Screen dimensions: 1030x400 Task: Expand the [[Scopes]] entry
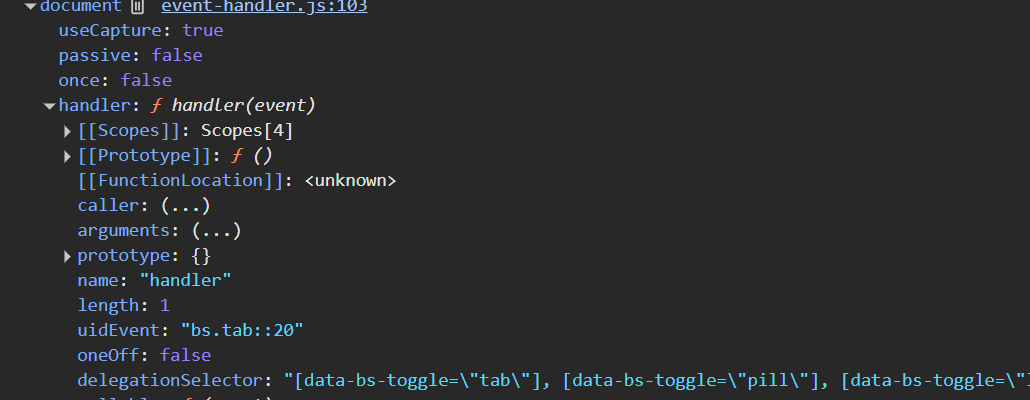pyautogui.click(x=67, y=131)
